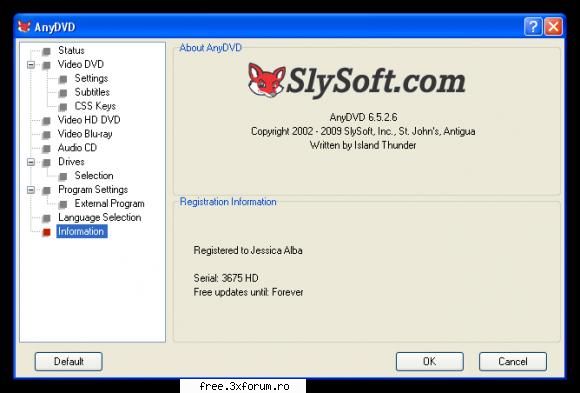Click the icon beside Video Blu-ray
The height and width of the screenshot is (393, 580).
[x=46, y=135]
